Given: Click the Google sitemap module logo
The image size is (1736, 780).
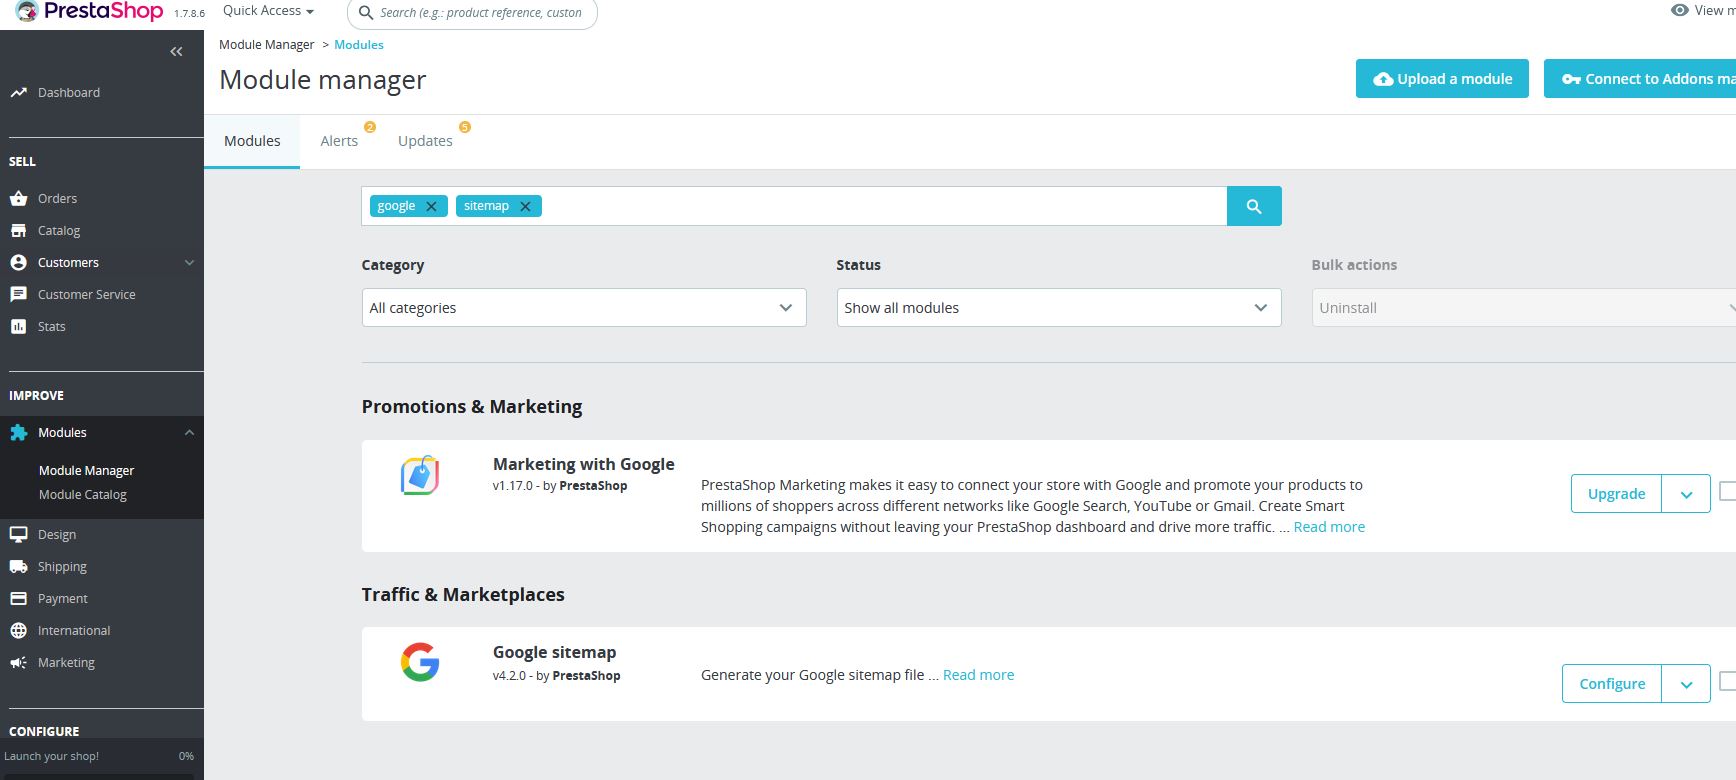Looking at the screenshot, I should pos(420,662).
